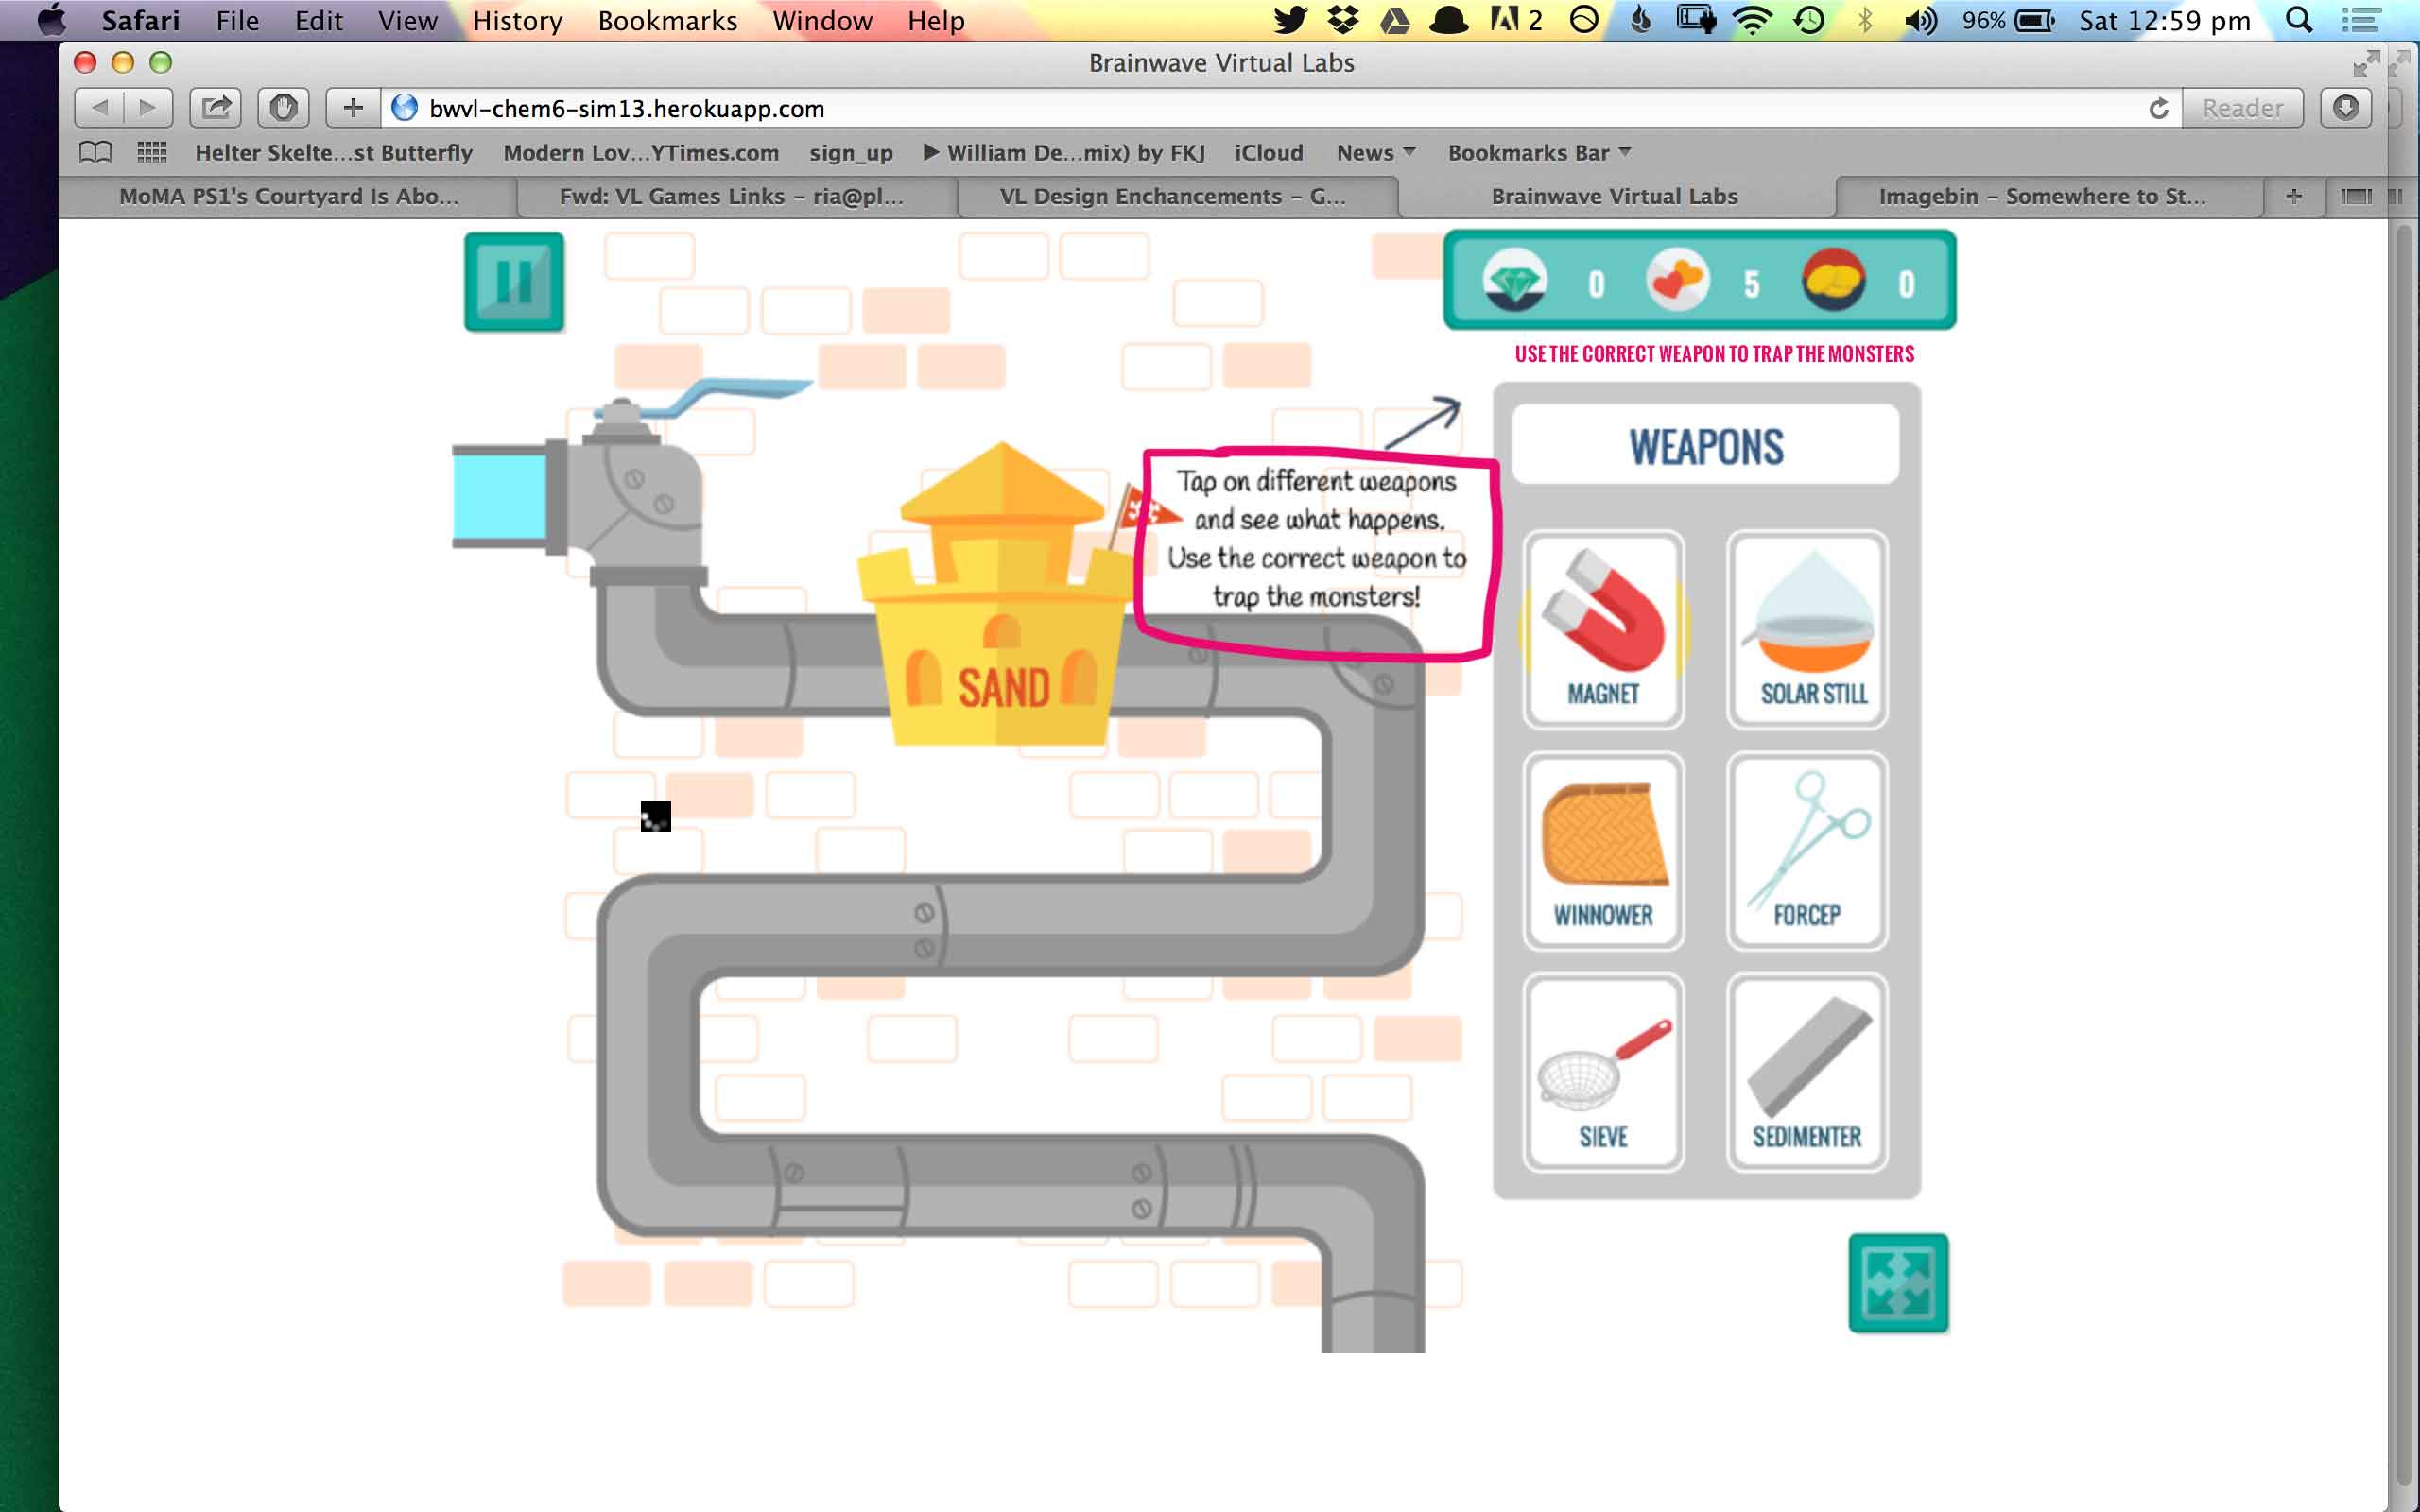
Task: Click the hearts lives icon
Action: point(1677,280)
